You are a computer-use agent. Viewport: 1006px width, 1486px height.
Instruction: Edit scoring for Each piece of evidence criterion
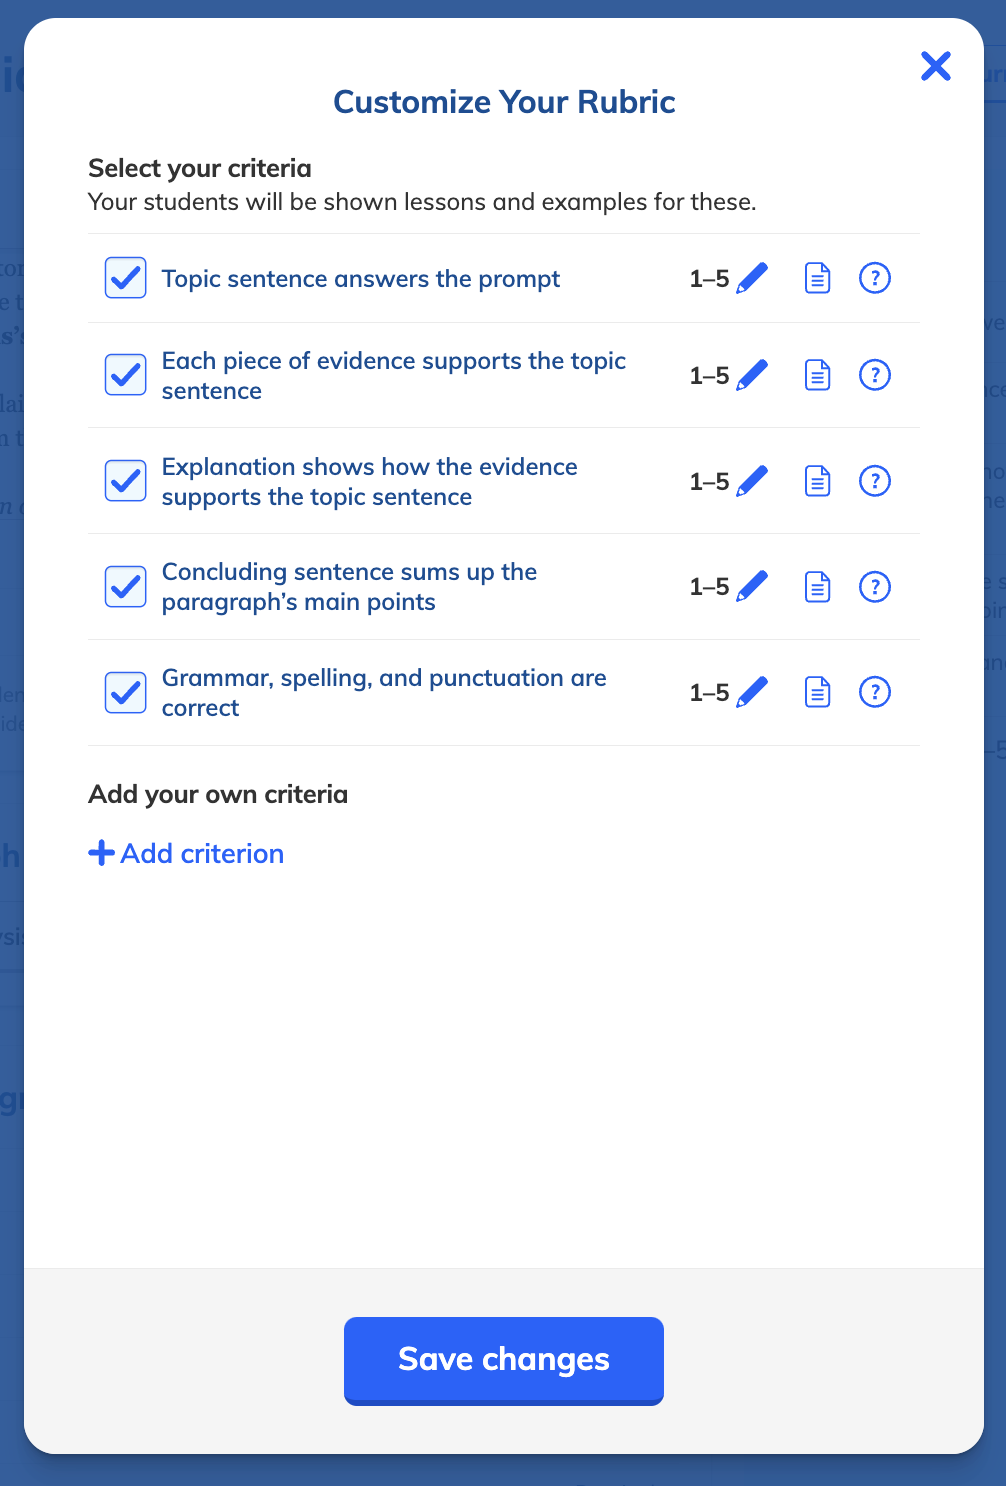tap(755, 375)
